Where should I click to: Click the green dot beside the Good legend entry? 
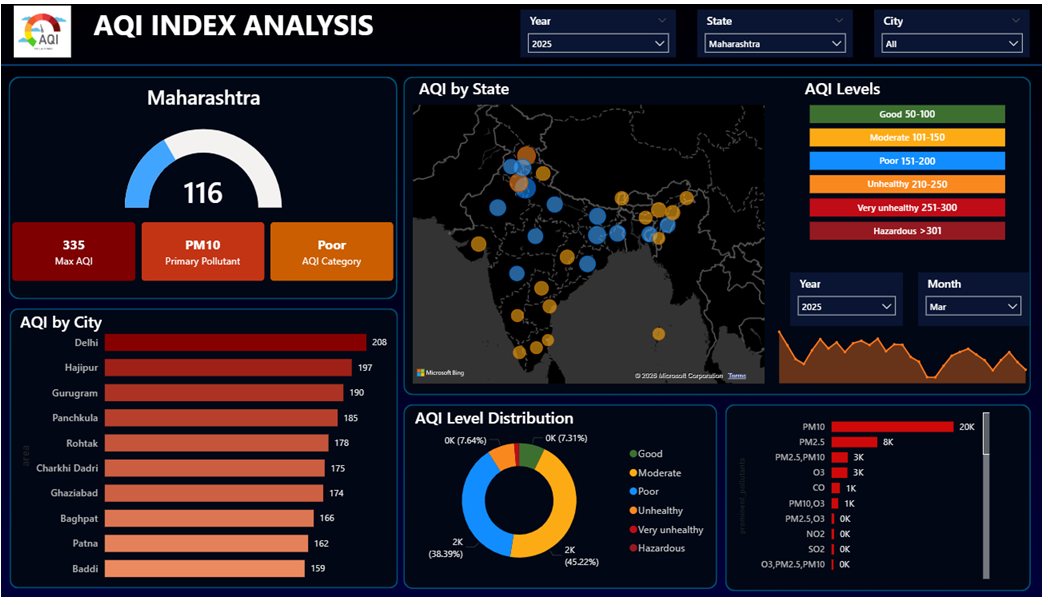(x=631, y=453)
